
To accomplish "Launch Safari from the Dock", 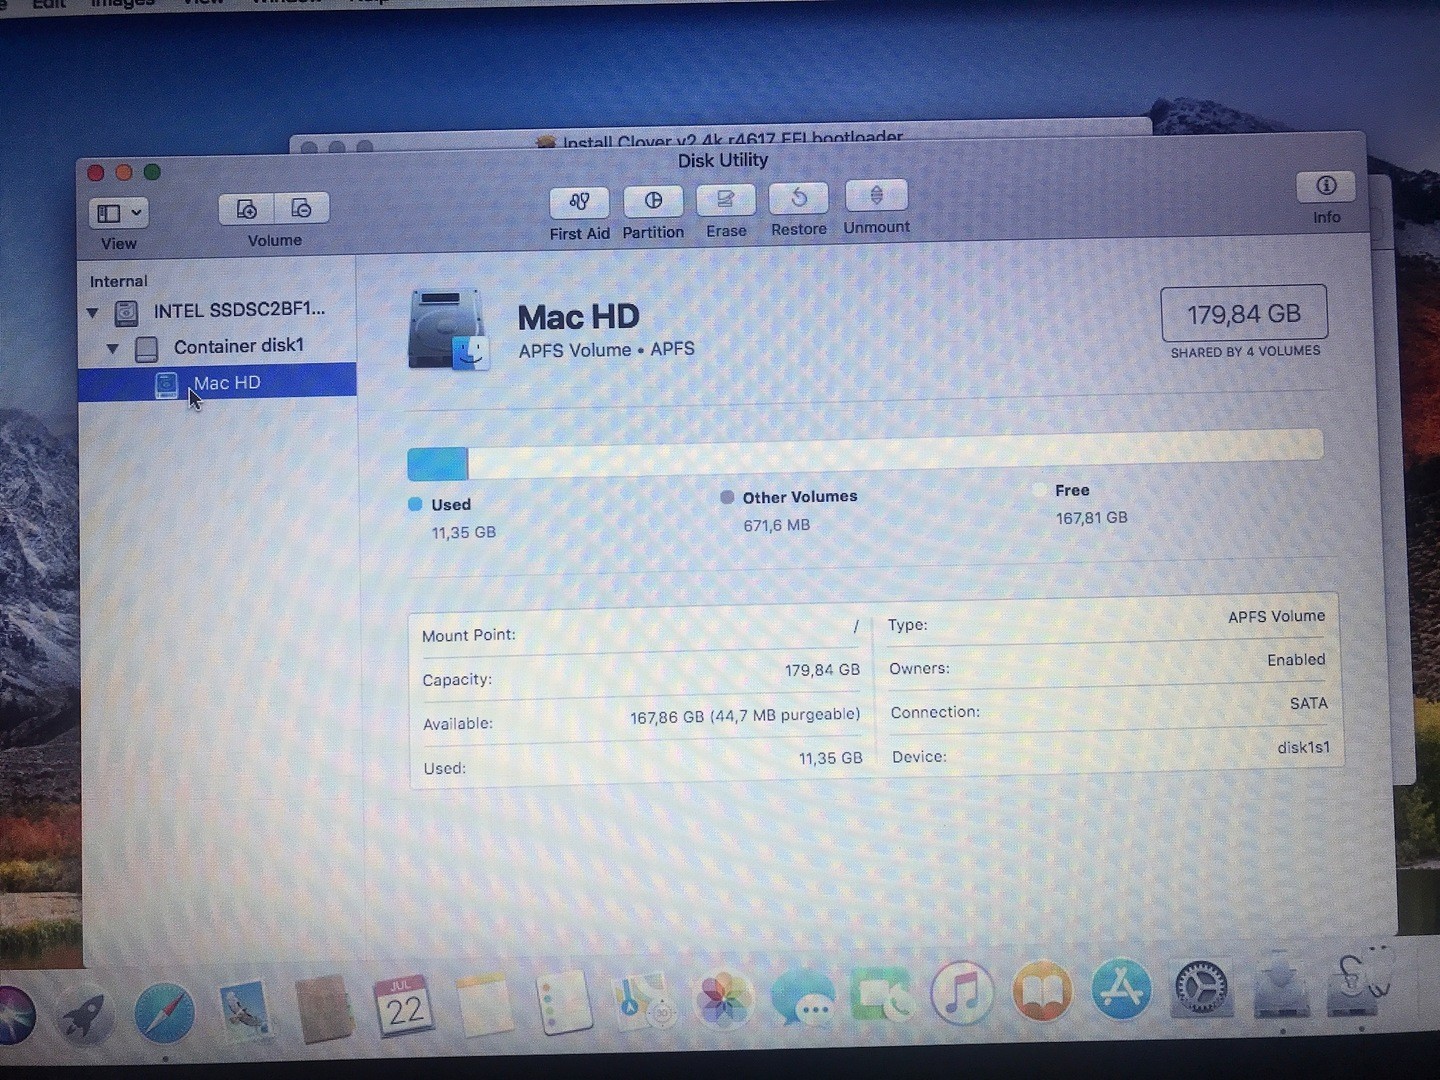I will click(164, 1015).
